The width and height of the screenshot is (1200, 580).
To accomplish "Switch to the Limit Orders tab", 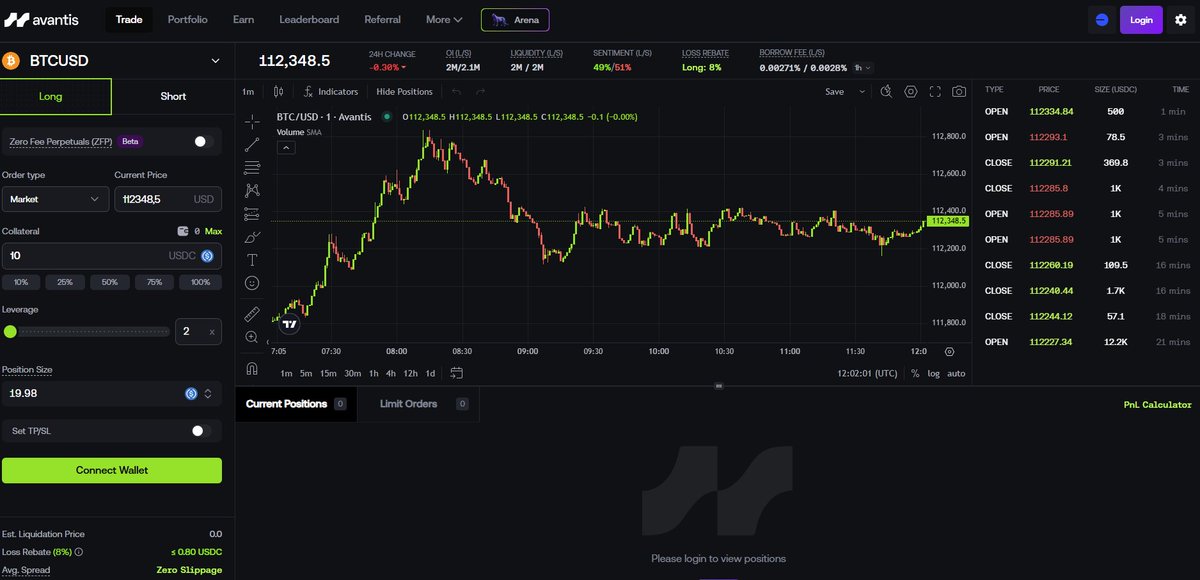I will (418, 404).
